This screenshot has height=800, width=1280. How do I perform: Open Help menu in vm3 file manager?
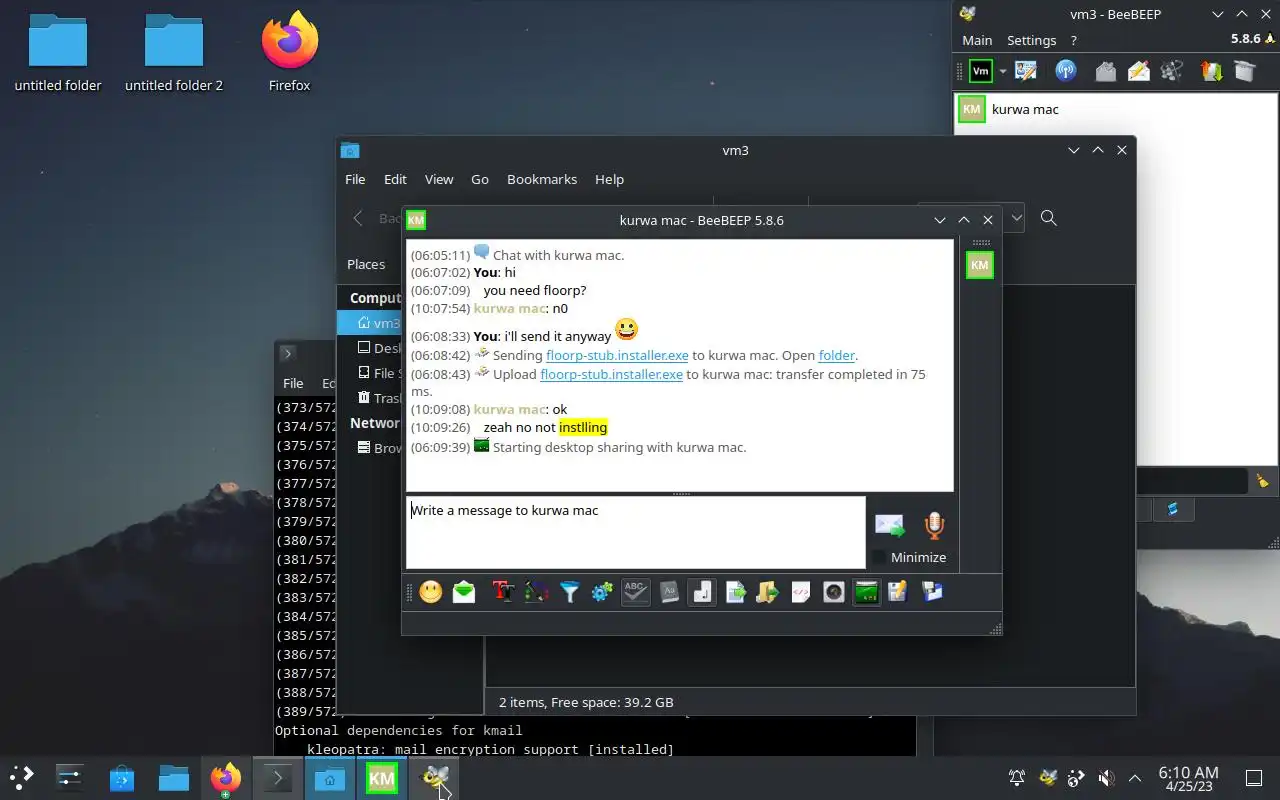[x=609, y=179]
